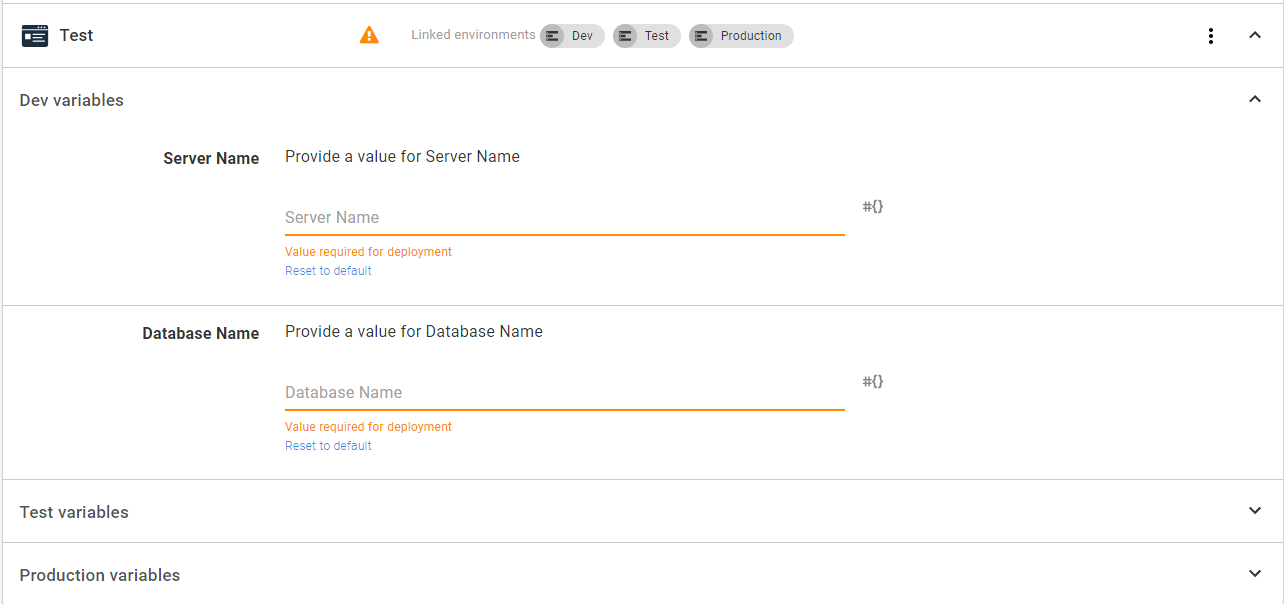This screenshot has height=604, width=1284.
Task: Collapse the Test tenant section chevron
Action: (x=1255, y=36)
